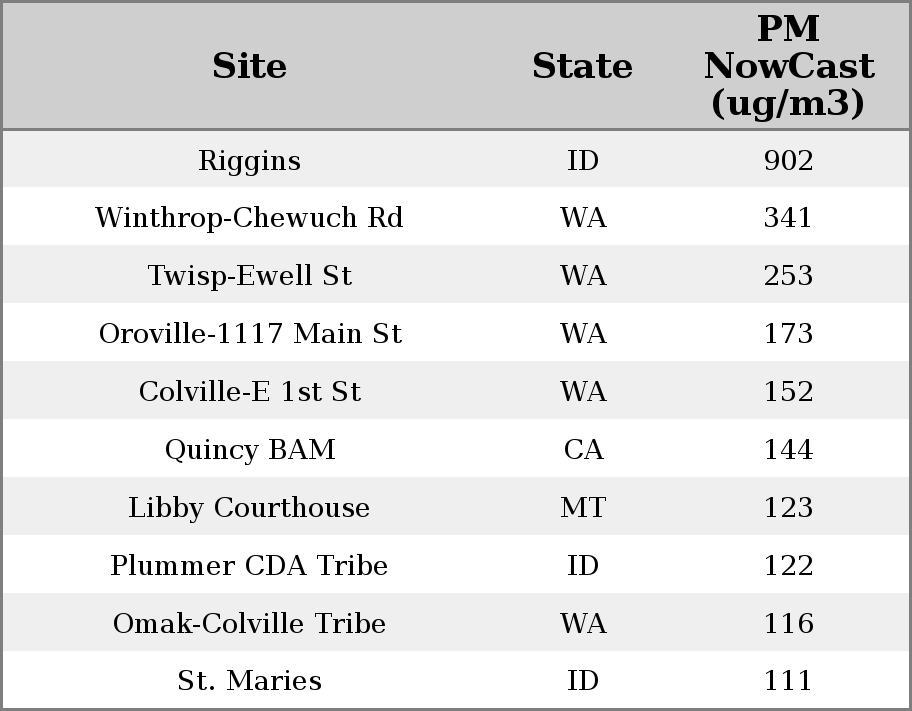This screenshot has width=912, height=711.
Task: Click the 144 PM NowCast value
Action: click(788, 450)
